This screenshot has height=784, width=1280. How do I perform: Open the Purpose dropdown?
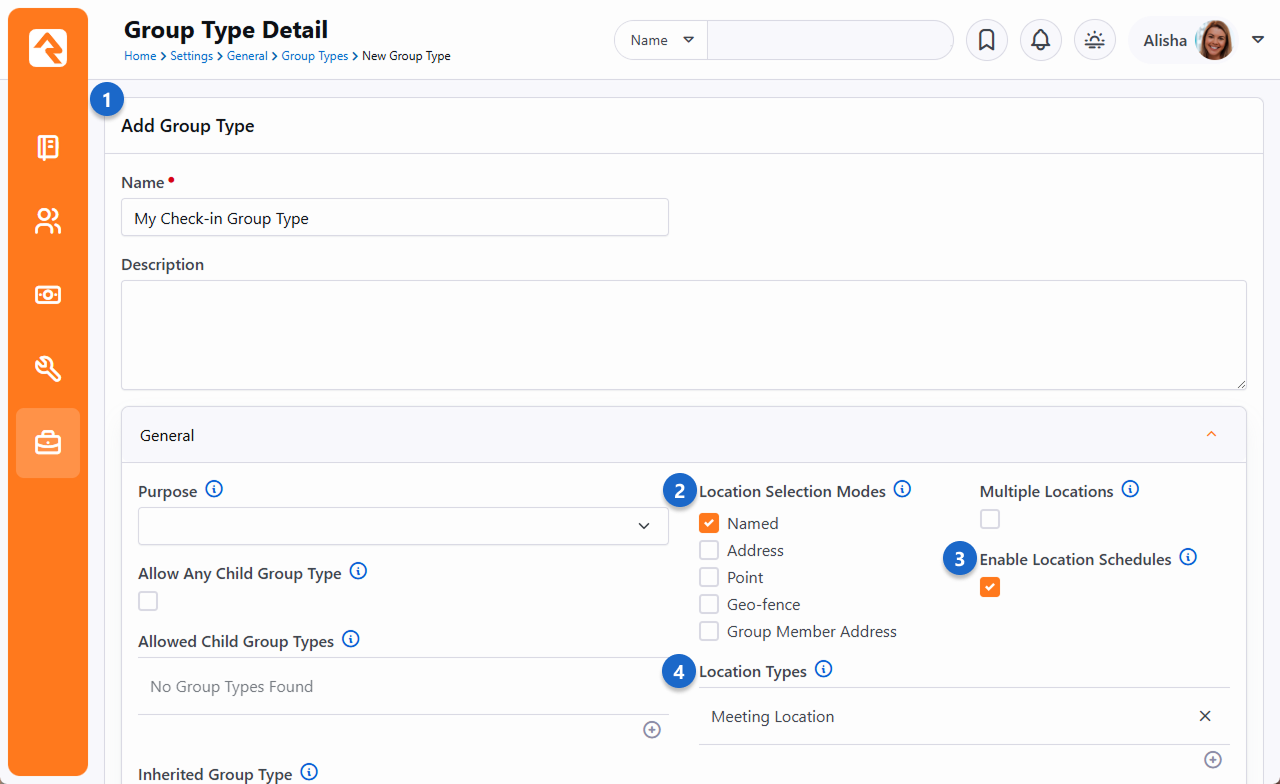pyautogui.click(x=403, y=526)
